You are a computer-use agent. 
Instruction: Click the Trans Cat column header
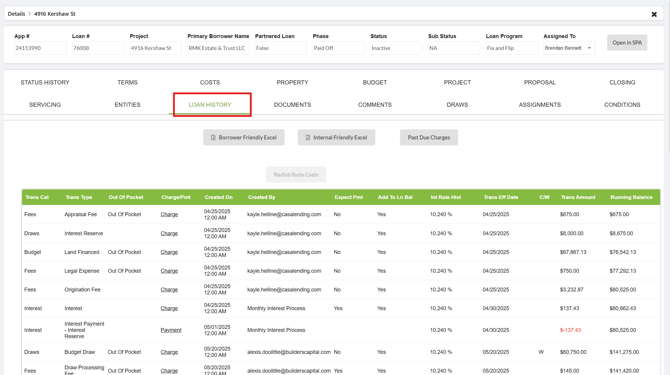[37, 197]
